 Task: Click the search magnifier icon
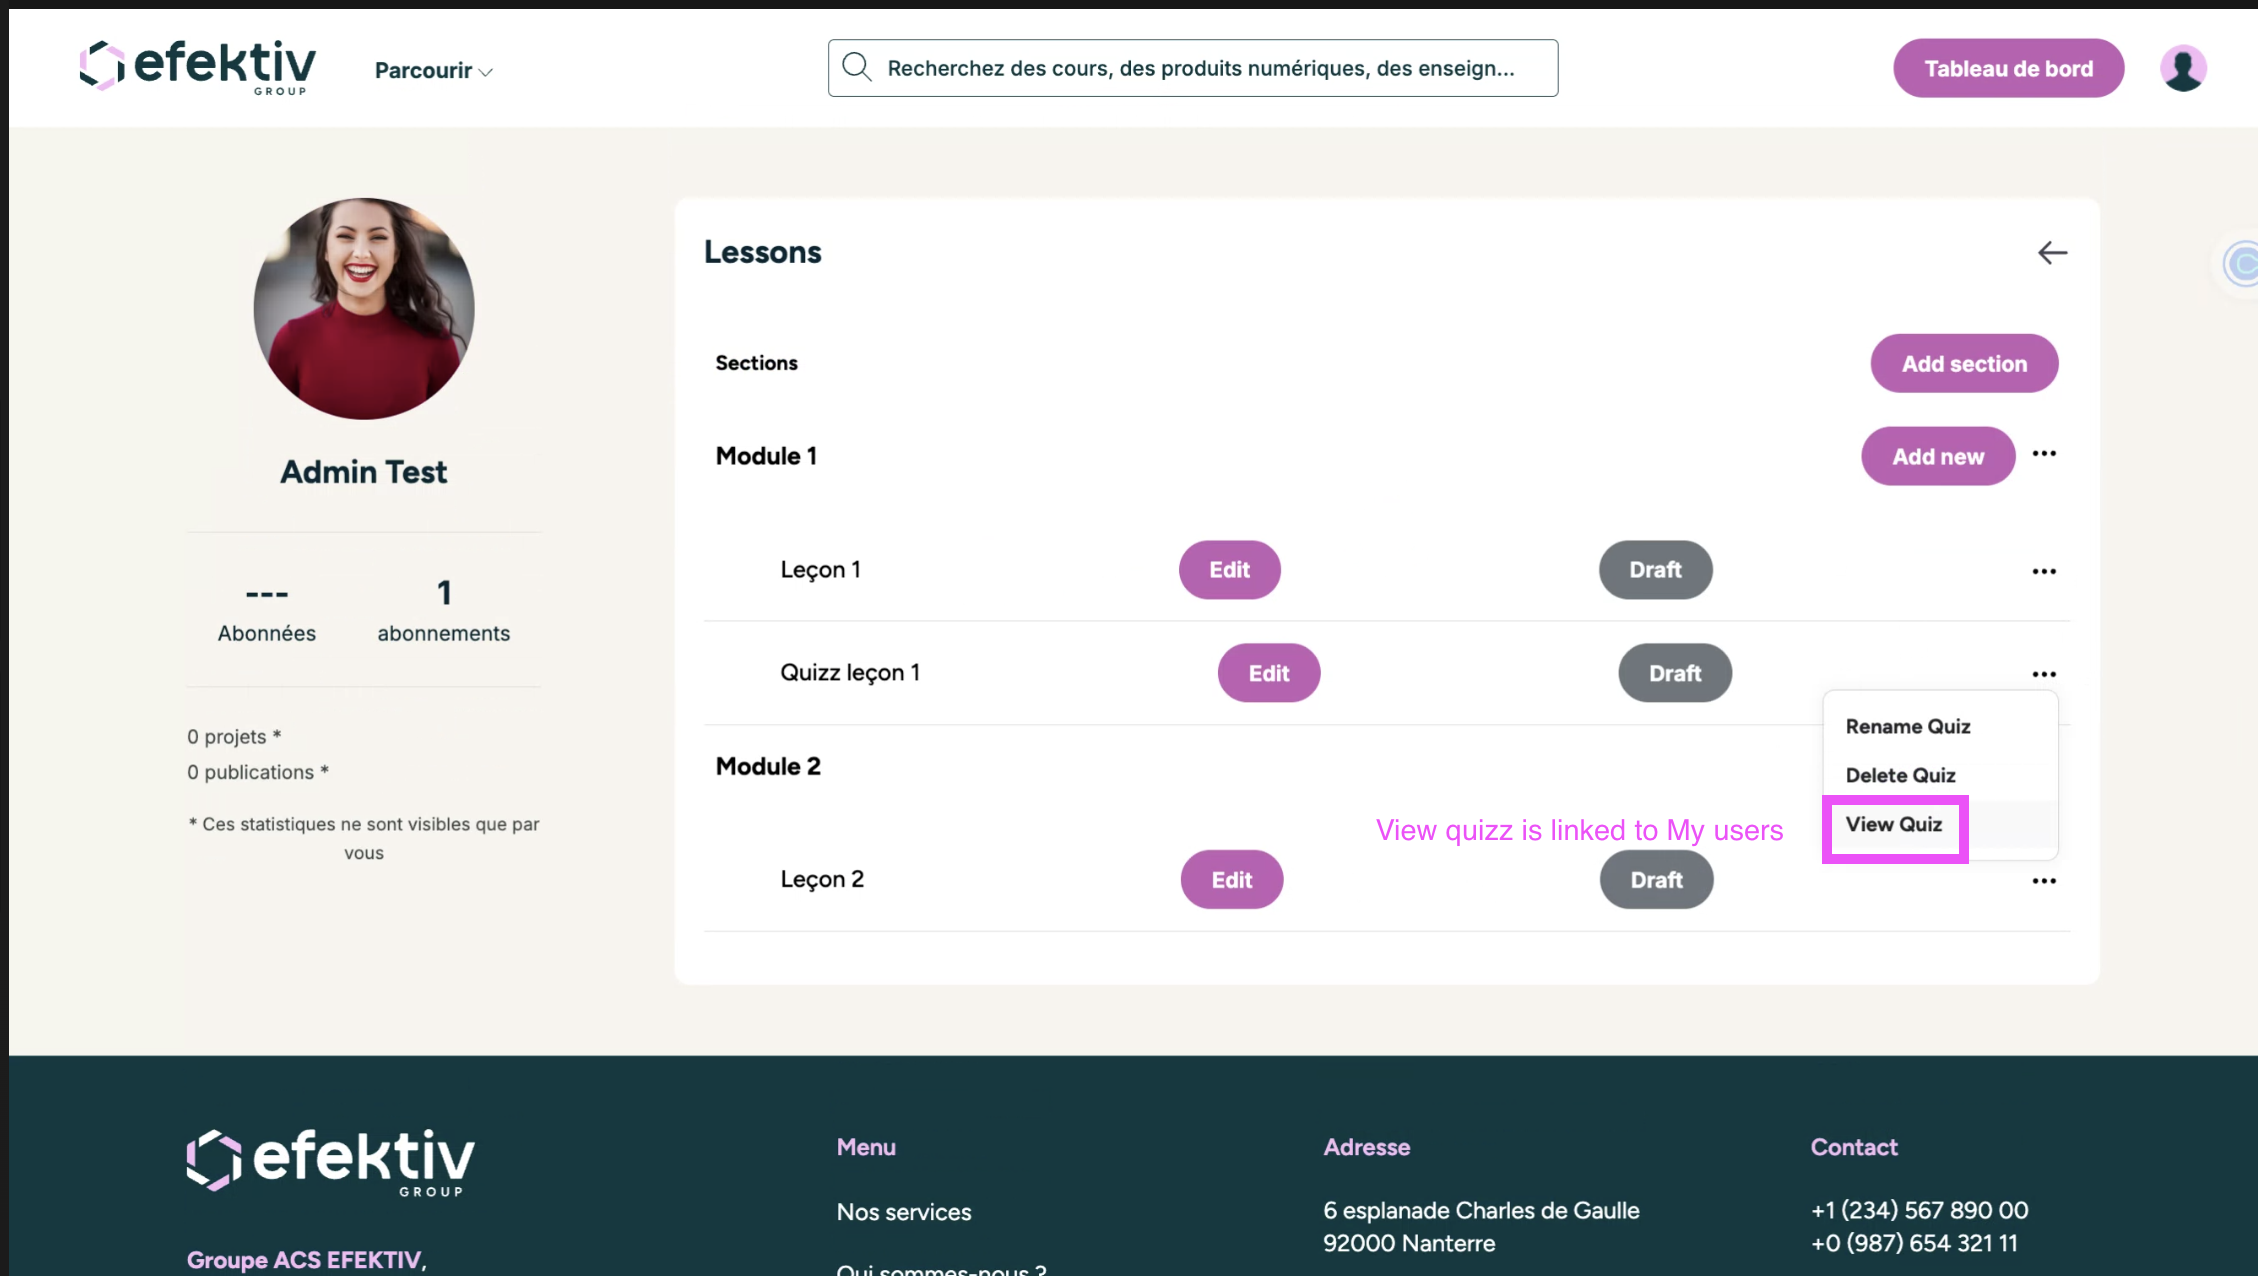pos(857,68)
